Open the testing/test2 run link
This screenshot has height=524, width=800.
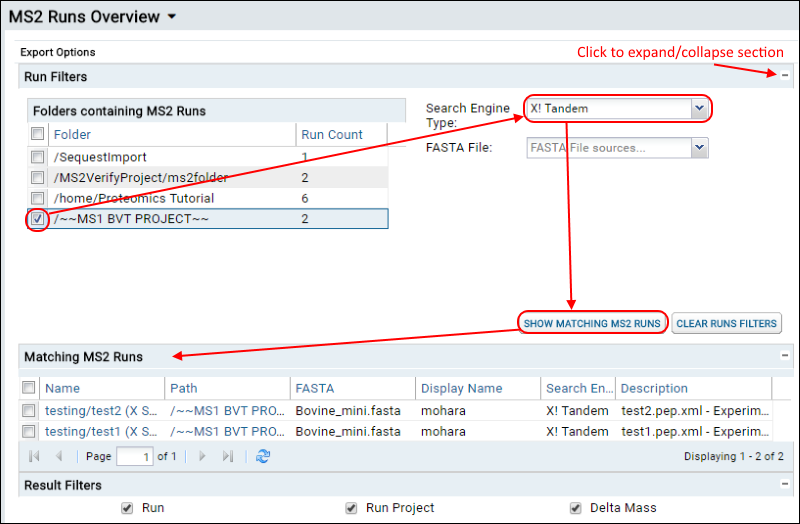pyautogui.click(x=101, y=411)
